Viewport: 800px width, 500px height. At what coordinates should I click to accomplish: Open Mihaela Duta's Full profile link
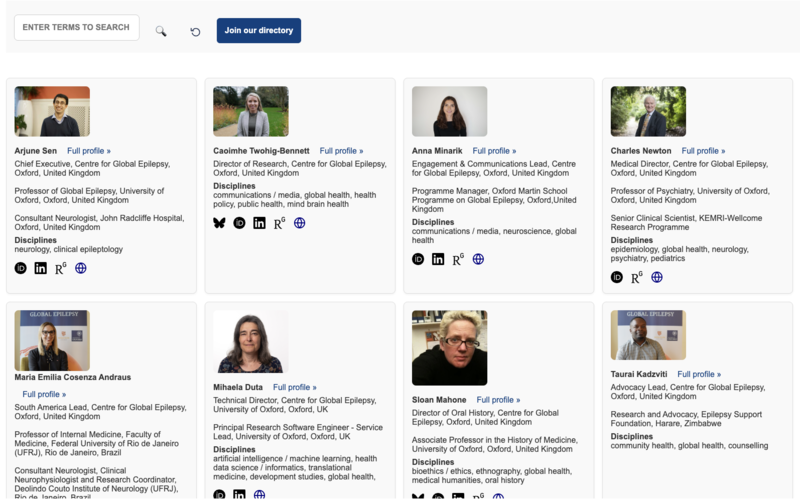pos(294,387)
